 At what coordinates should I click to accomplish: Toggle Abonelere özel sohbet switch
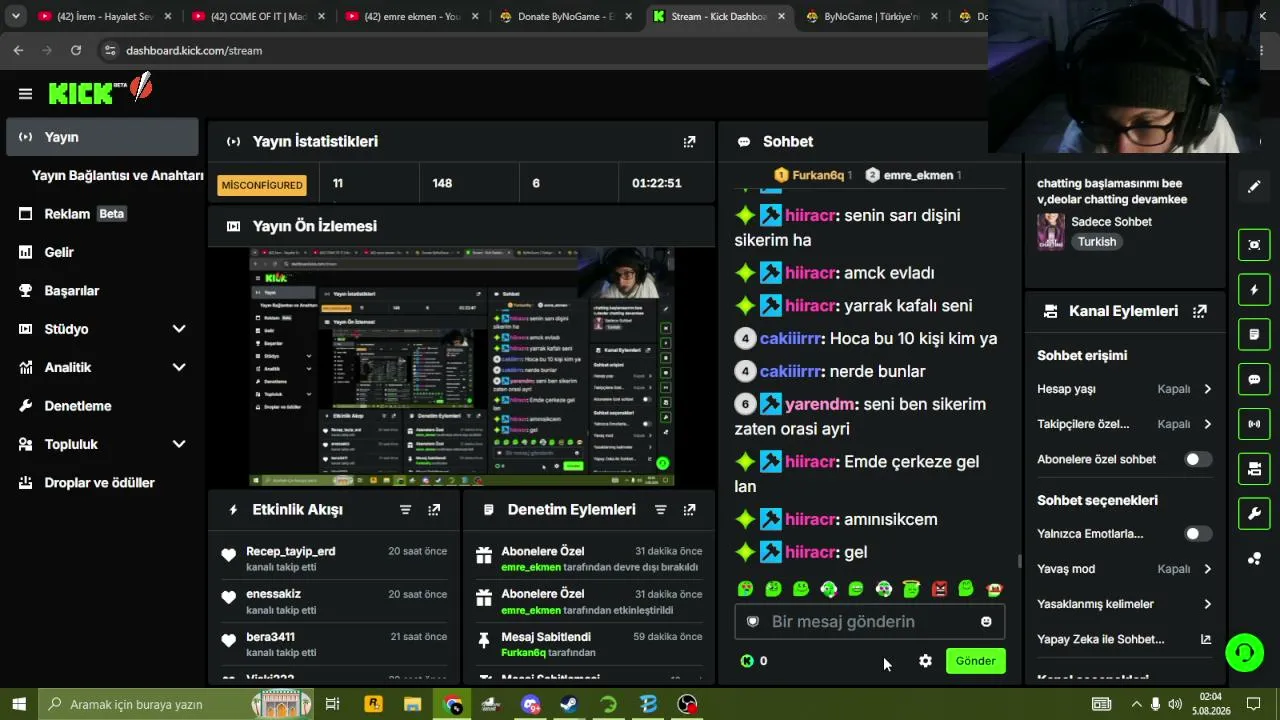[x=1197, y=460]
